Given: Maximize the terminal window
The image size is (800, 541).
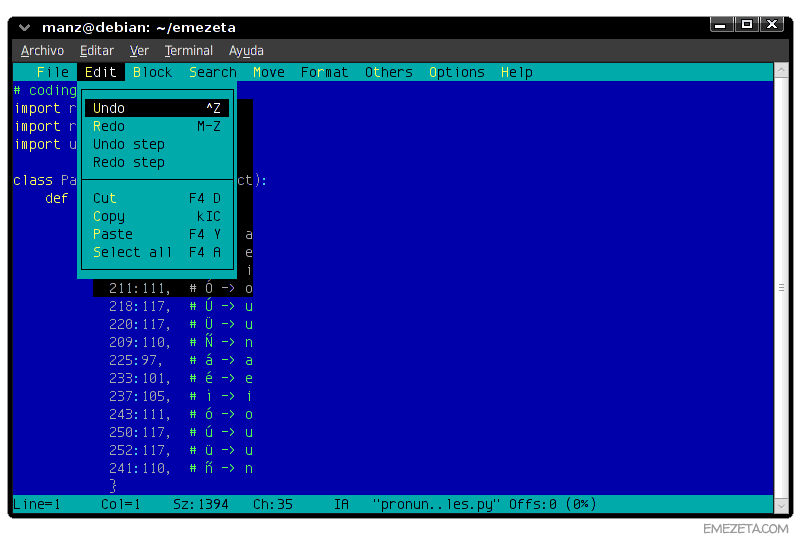Looking at the screenshot, I should coord(747,24).
